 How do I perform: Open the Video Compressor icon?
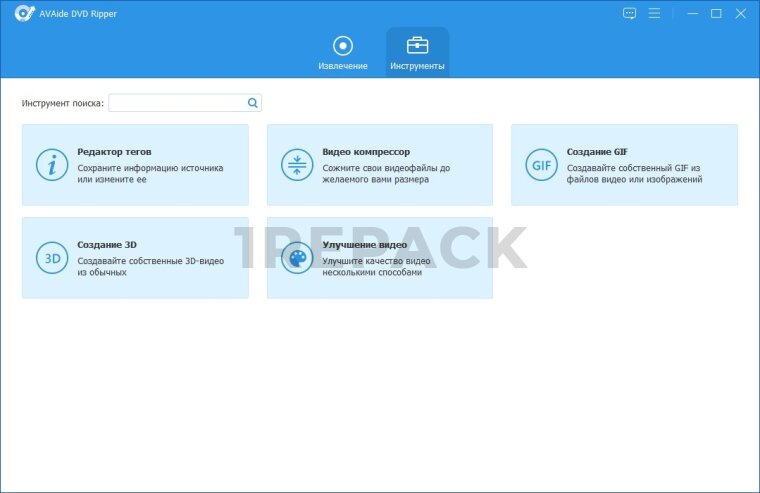tap(297, 165)
